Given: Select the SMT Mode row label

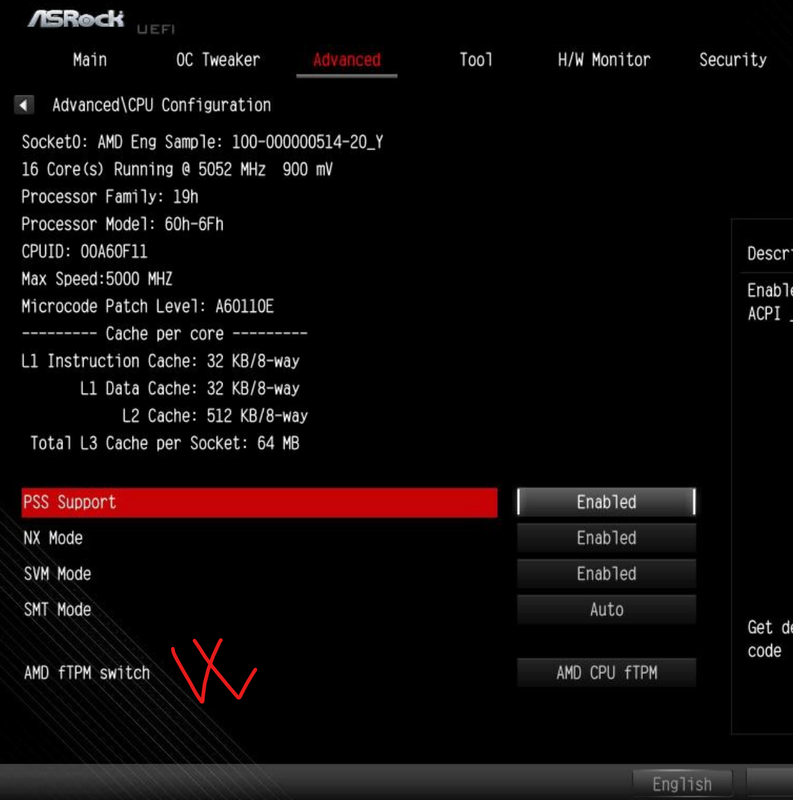Looking at the screenshot, I should click(57, 610).
